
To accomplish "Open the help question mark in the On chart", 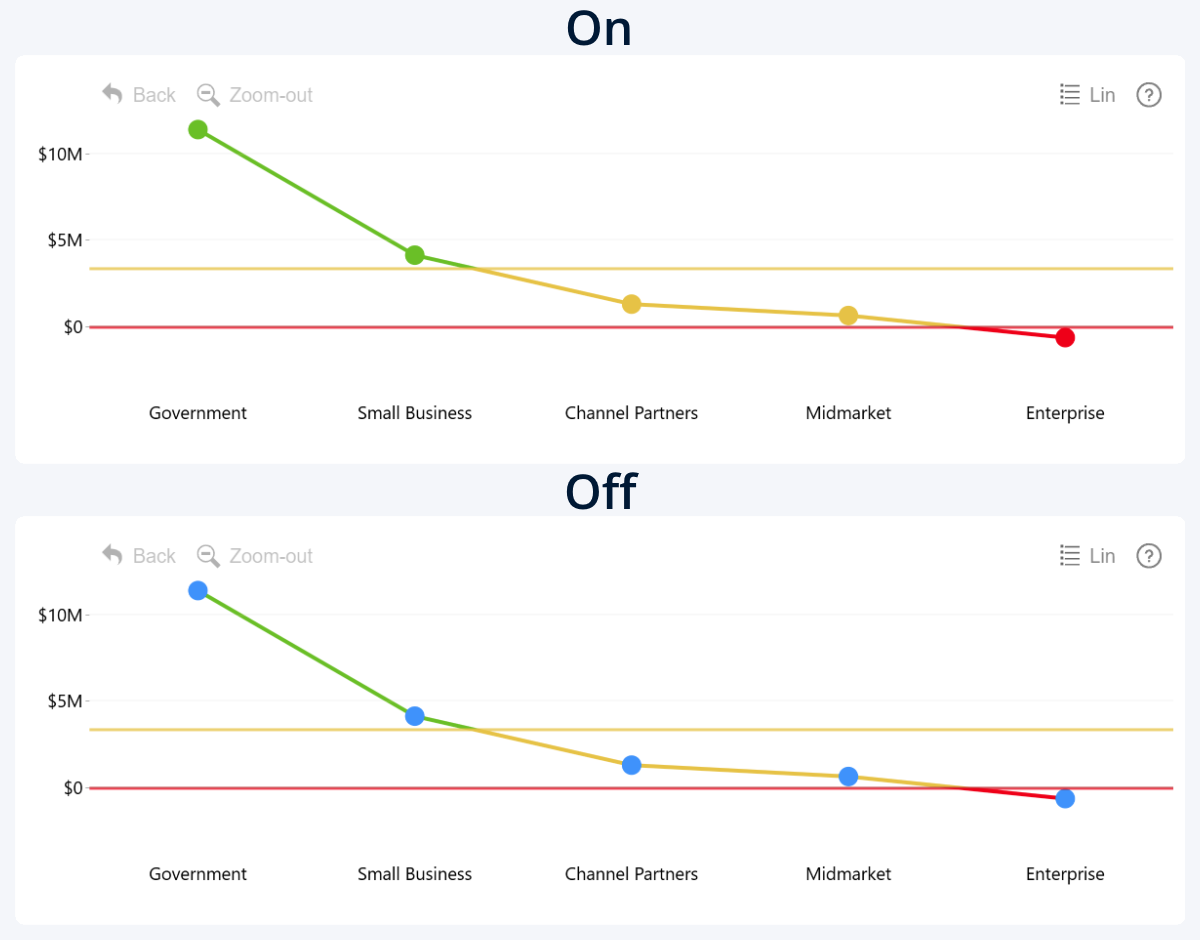I will tap(1149, 95).
